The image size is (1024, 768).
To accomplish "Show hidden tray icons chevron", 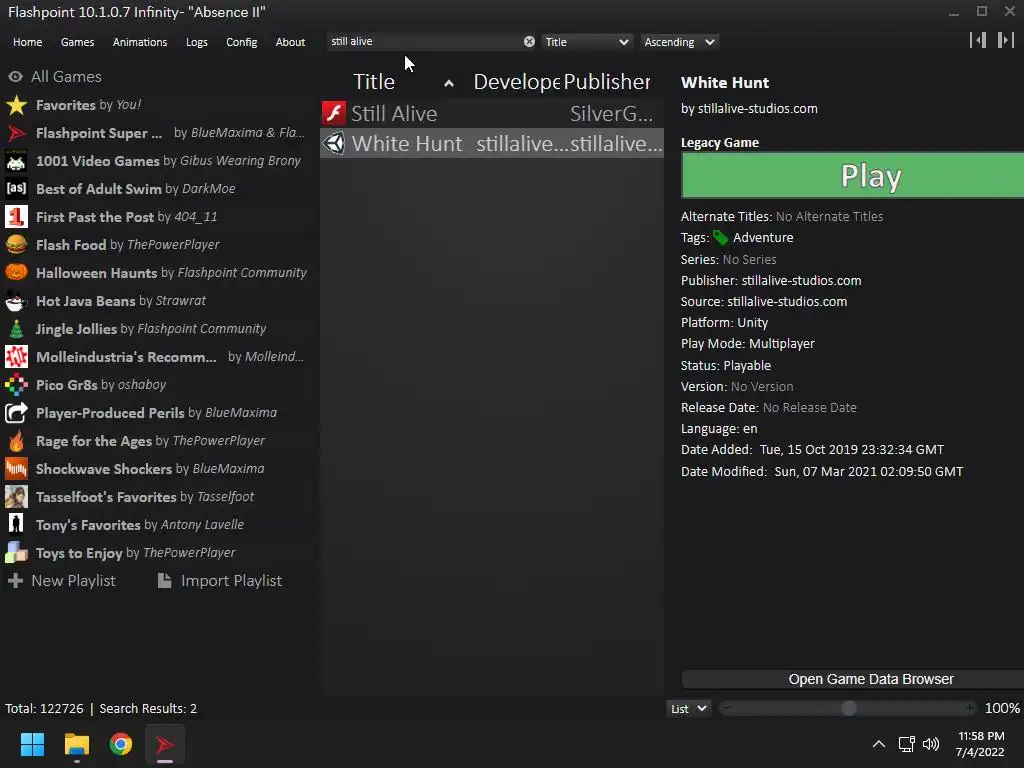I will tap(879, 744).
